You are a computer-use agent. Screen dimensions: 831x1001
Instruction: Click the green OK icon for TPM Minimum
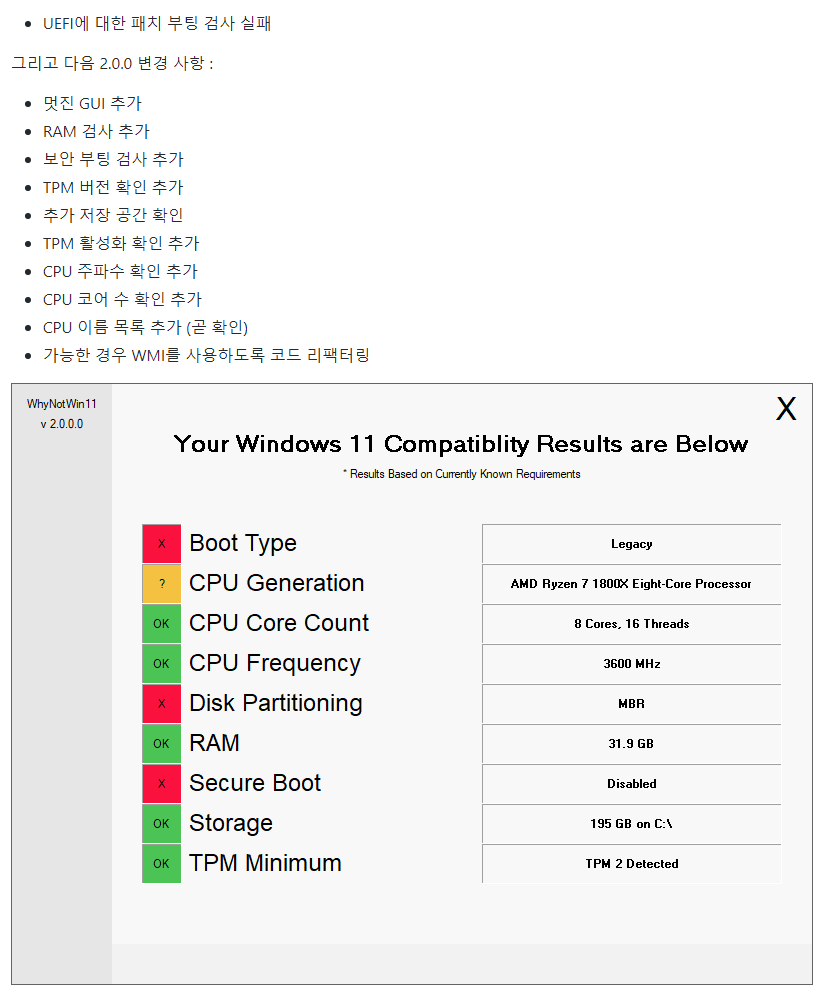[161, 864]
